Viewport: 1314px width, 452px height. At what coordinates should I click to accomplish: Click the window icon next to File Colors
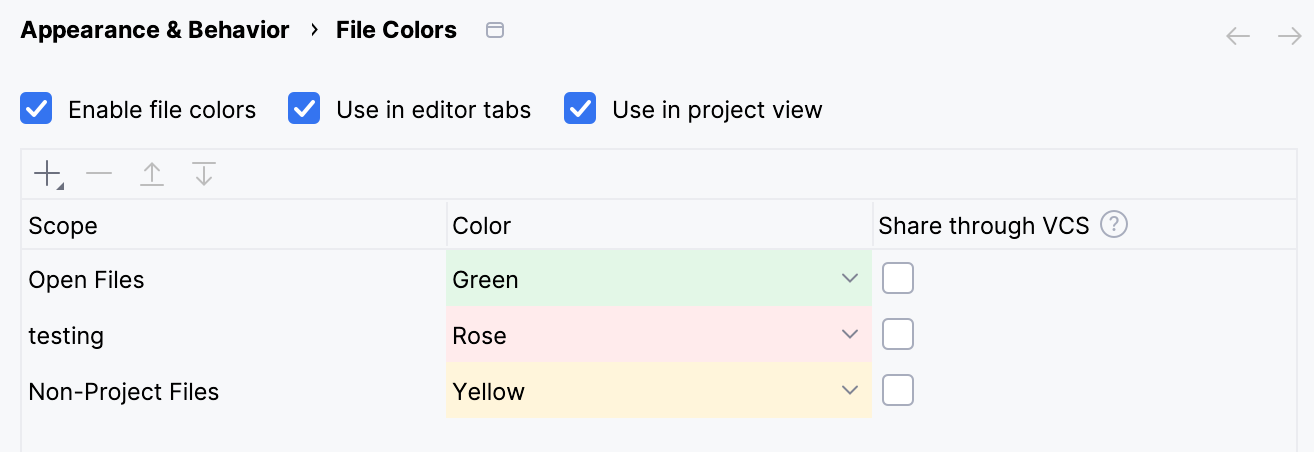[x=494, y=30]
